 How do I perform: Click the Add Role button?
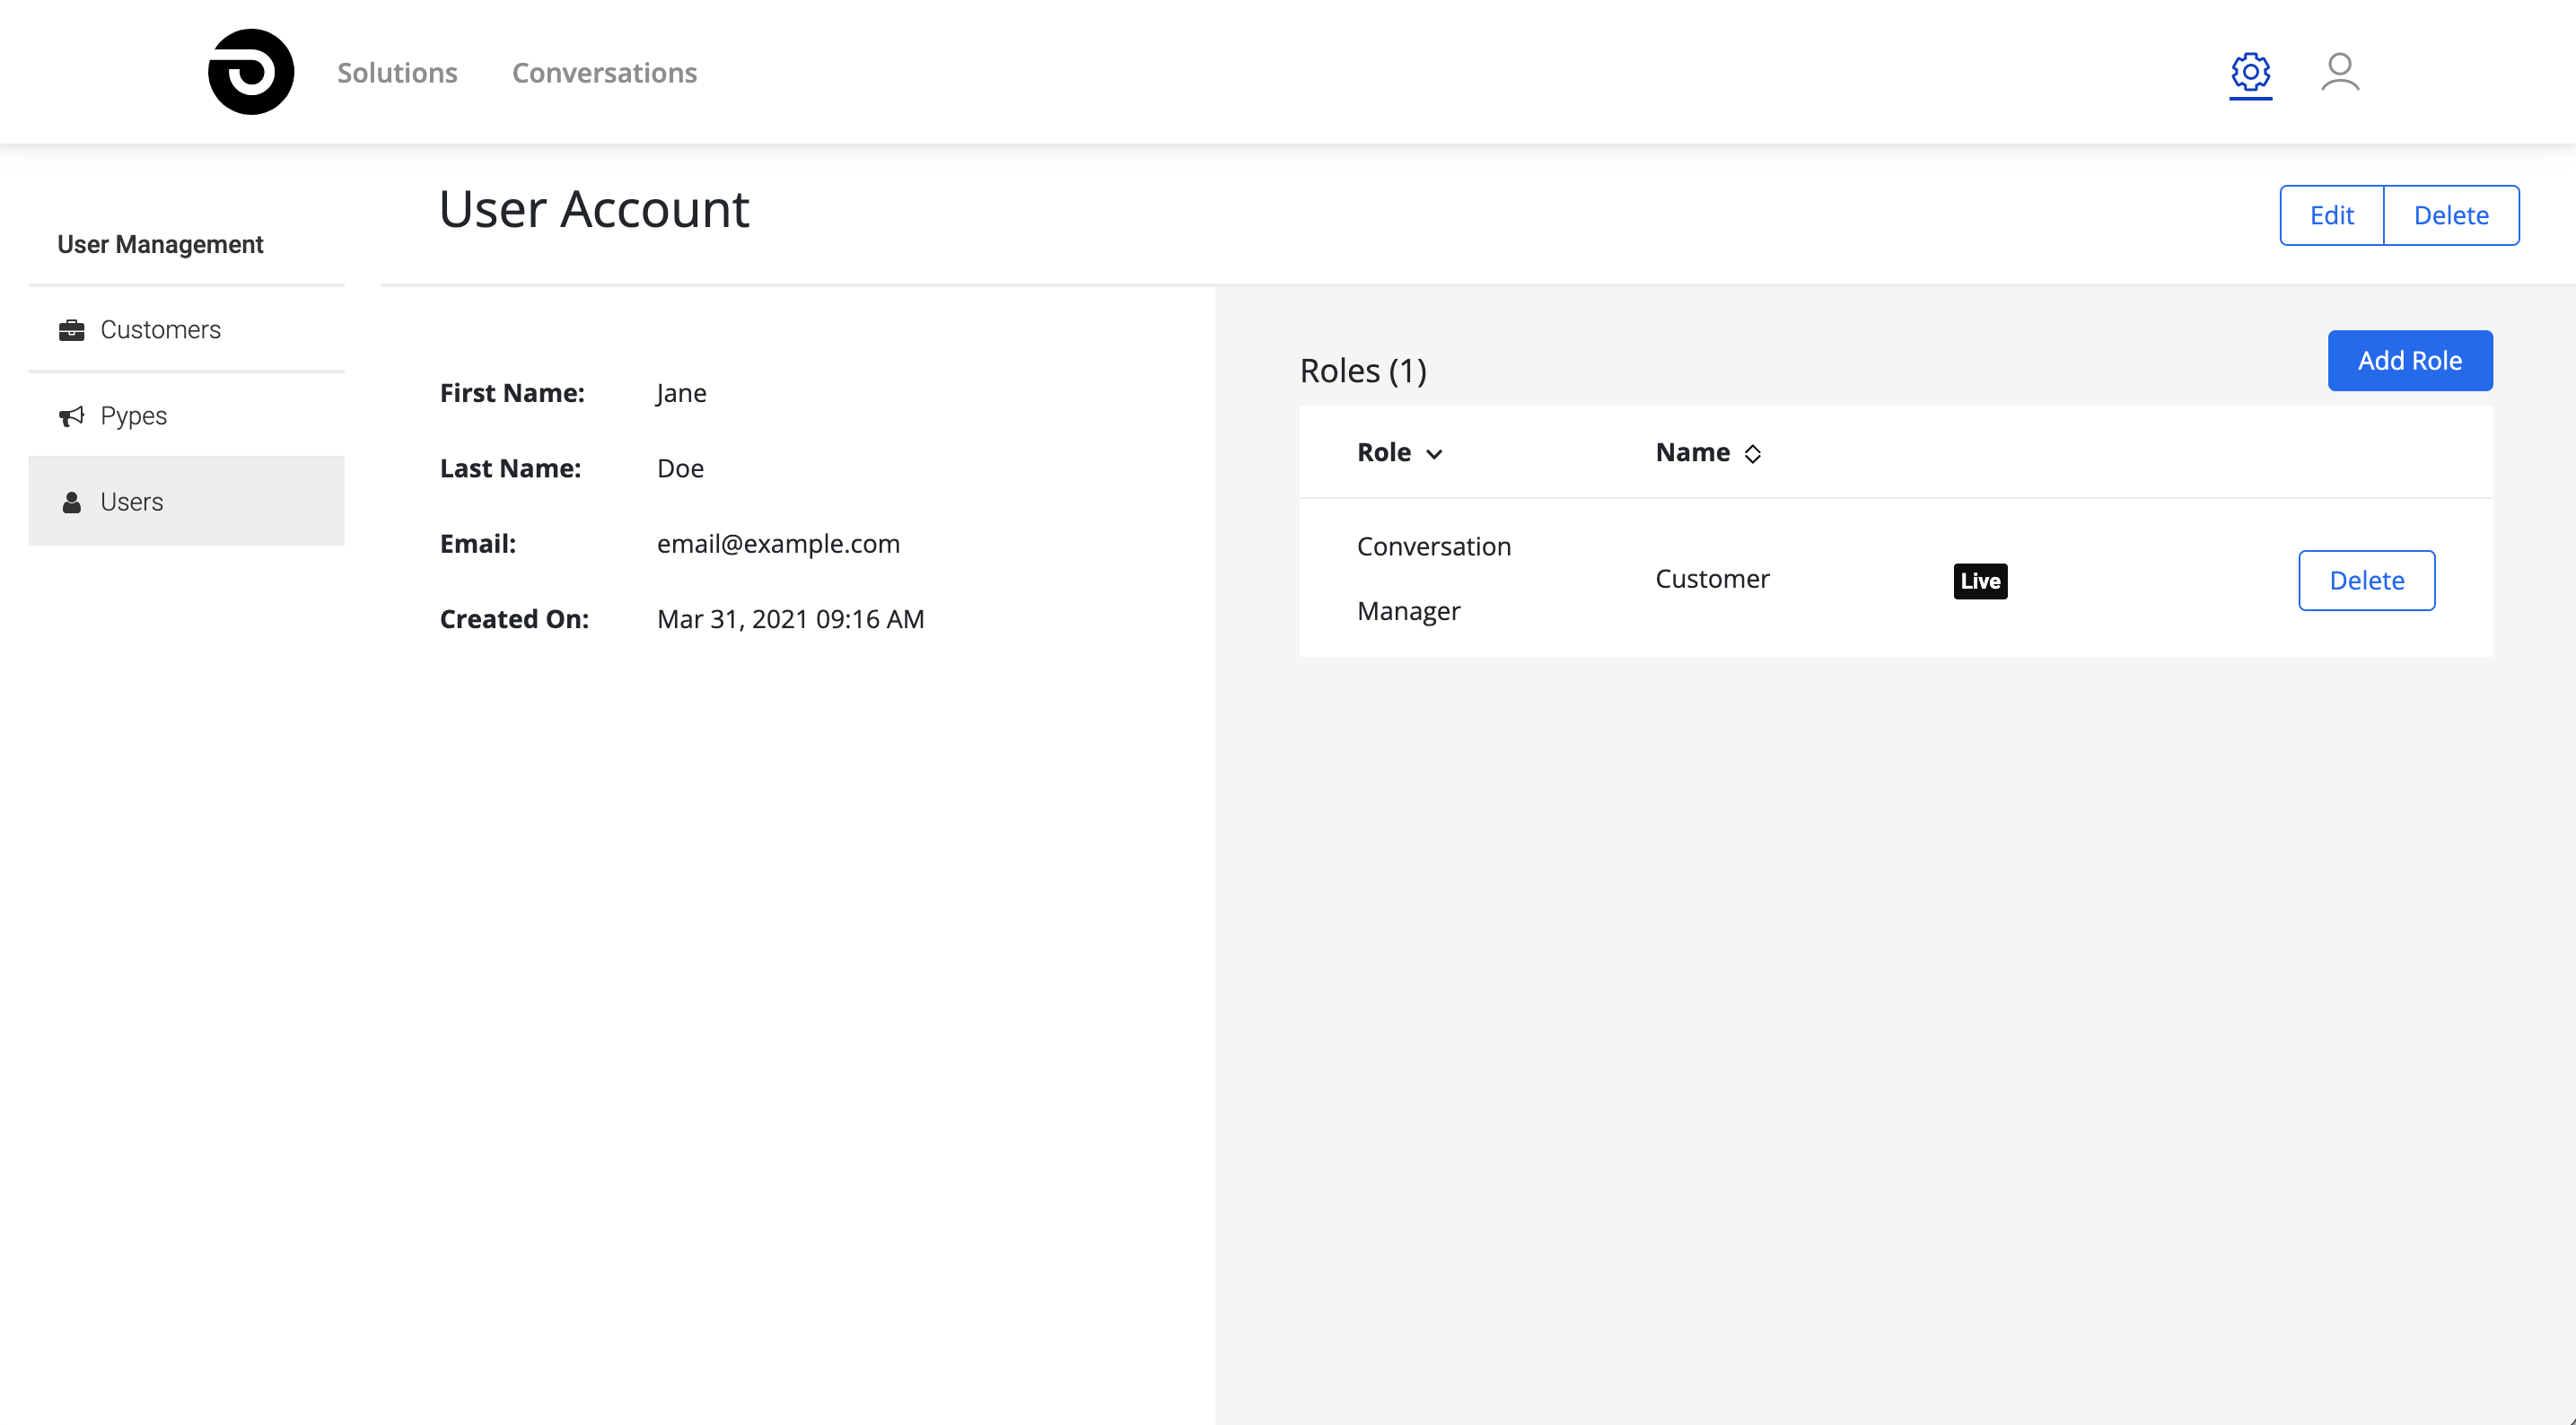pyautogui.click(x=2409, y=361)
